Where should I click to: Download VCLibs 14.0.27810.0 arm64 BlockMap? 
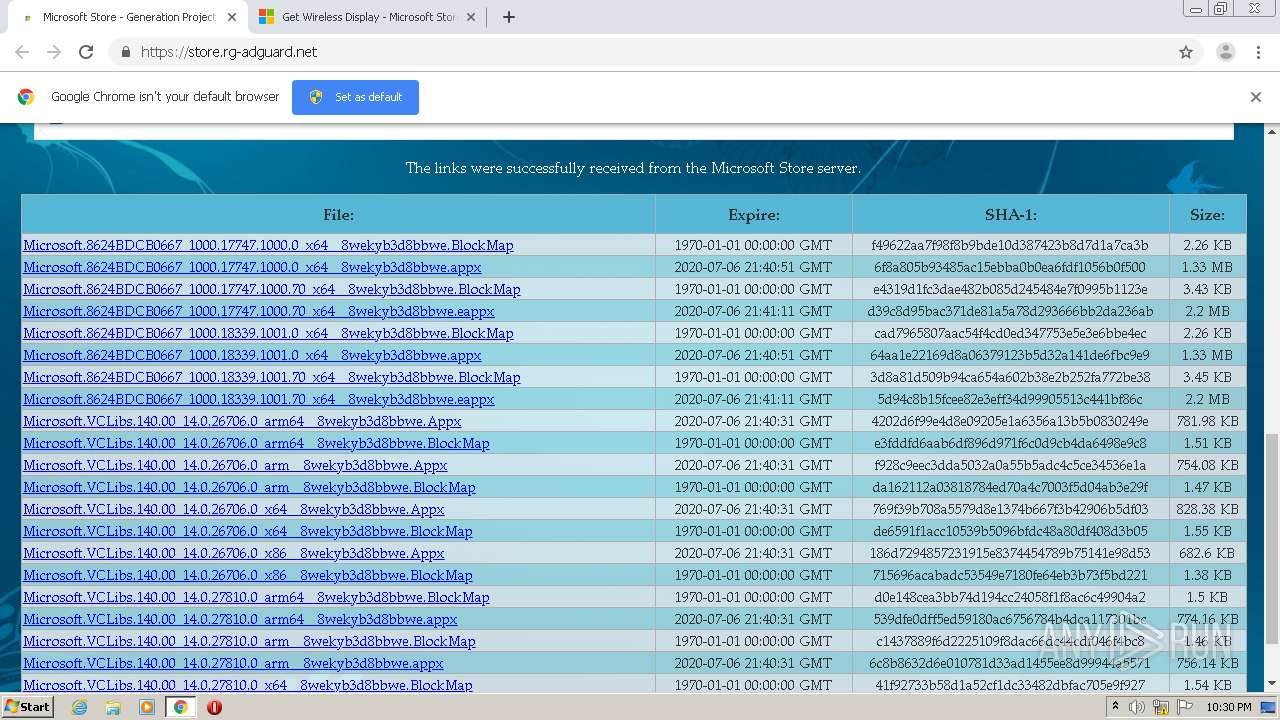(x=256, y=597)
